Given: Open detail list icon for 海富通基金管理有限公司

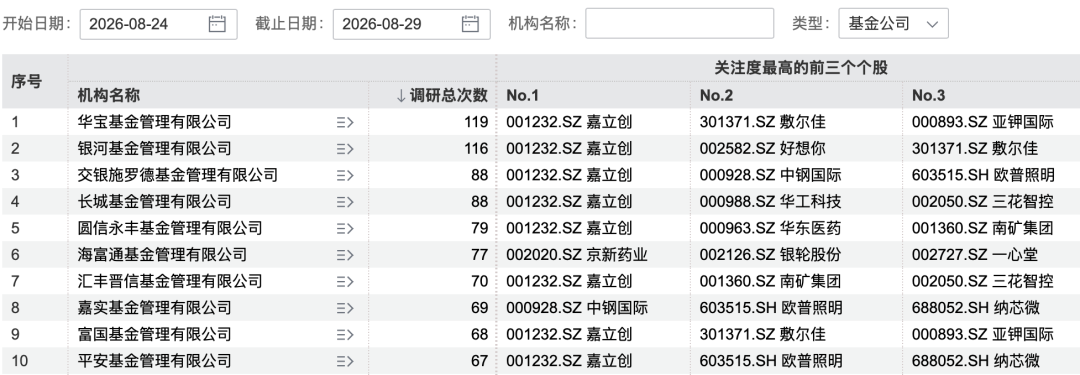Looking at the screenshot, I should (x=345, y=255).
